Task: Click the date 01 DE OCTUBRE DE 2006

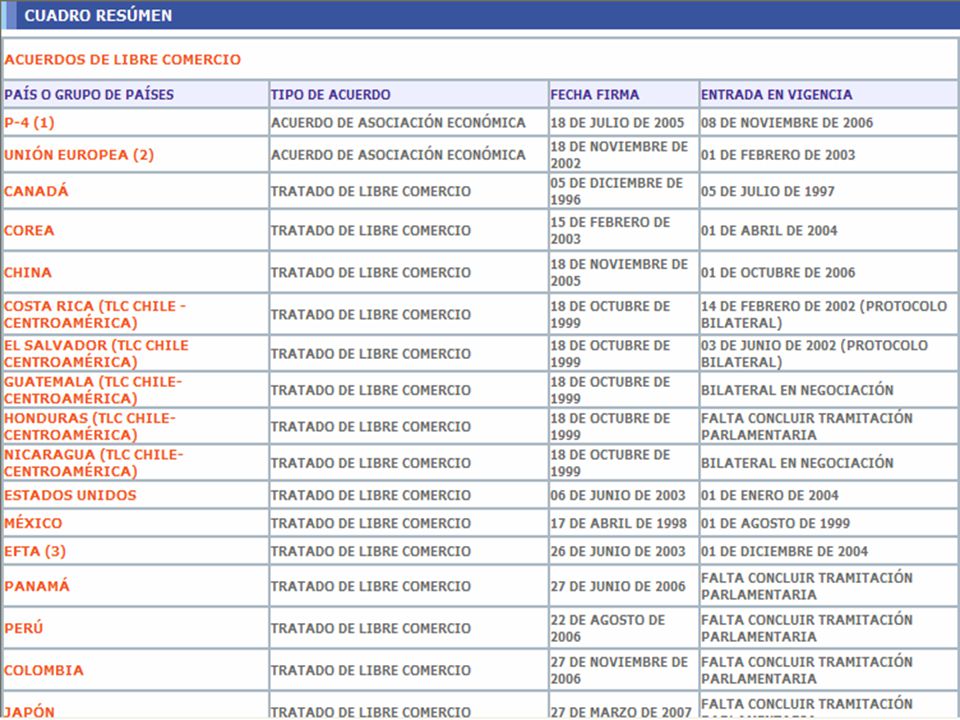Action: pos(778,272)
